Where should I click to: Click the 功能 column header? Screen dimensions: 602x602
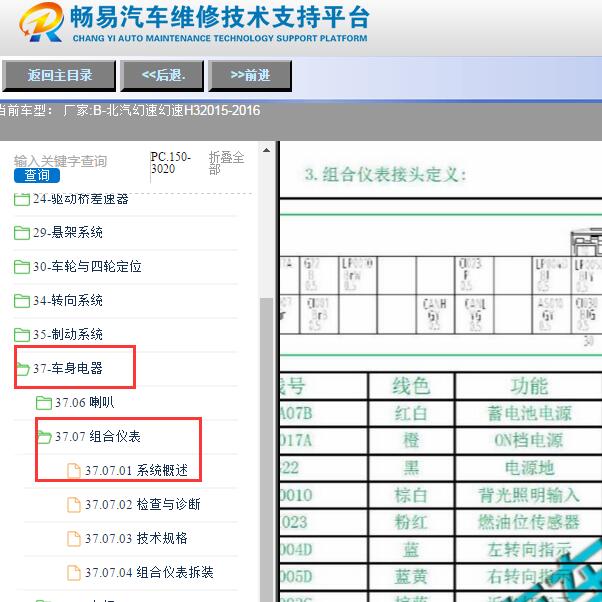(529, 386)
